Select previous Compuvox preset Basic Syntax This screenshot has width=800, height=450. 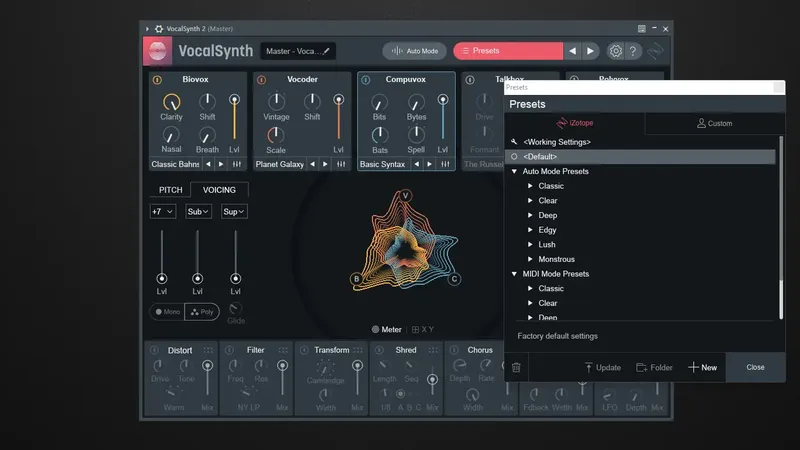coord(417,164)
